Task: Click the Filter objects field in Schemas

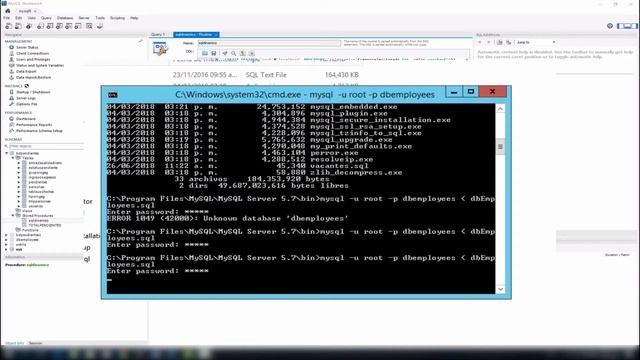Action: (x=46, y=146)
